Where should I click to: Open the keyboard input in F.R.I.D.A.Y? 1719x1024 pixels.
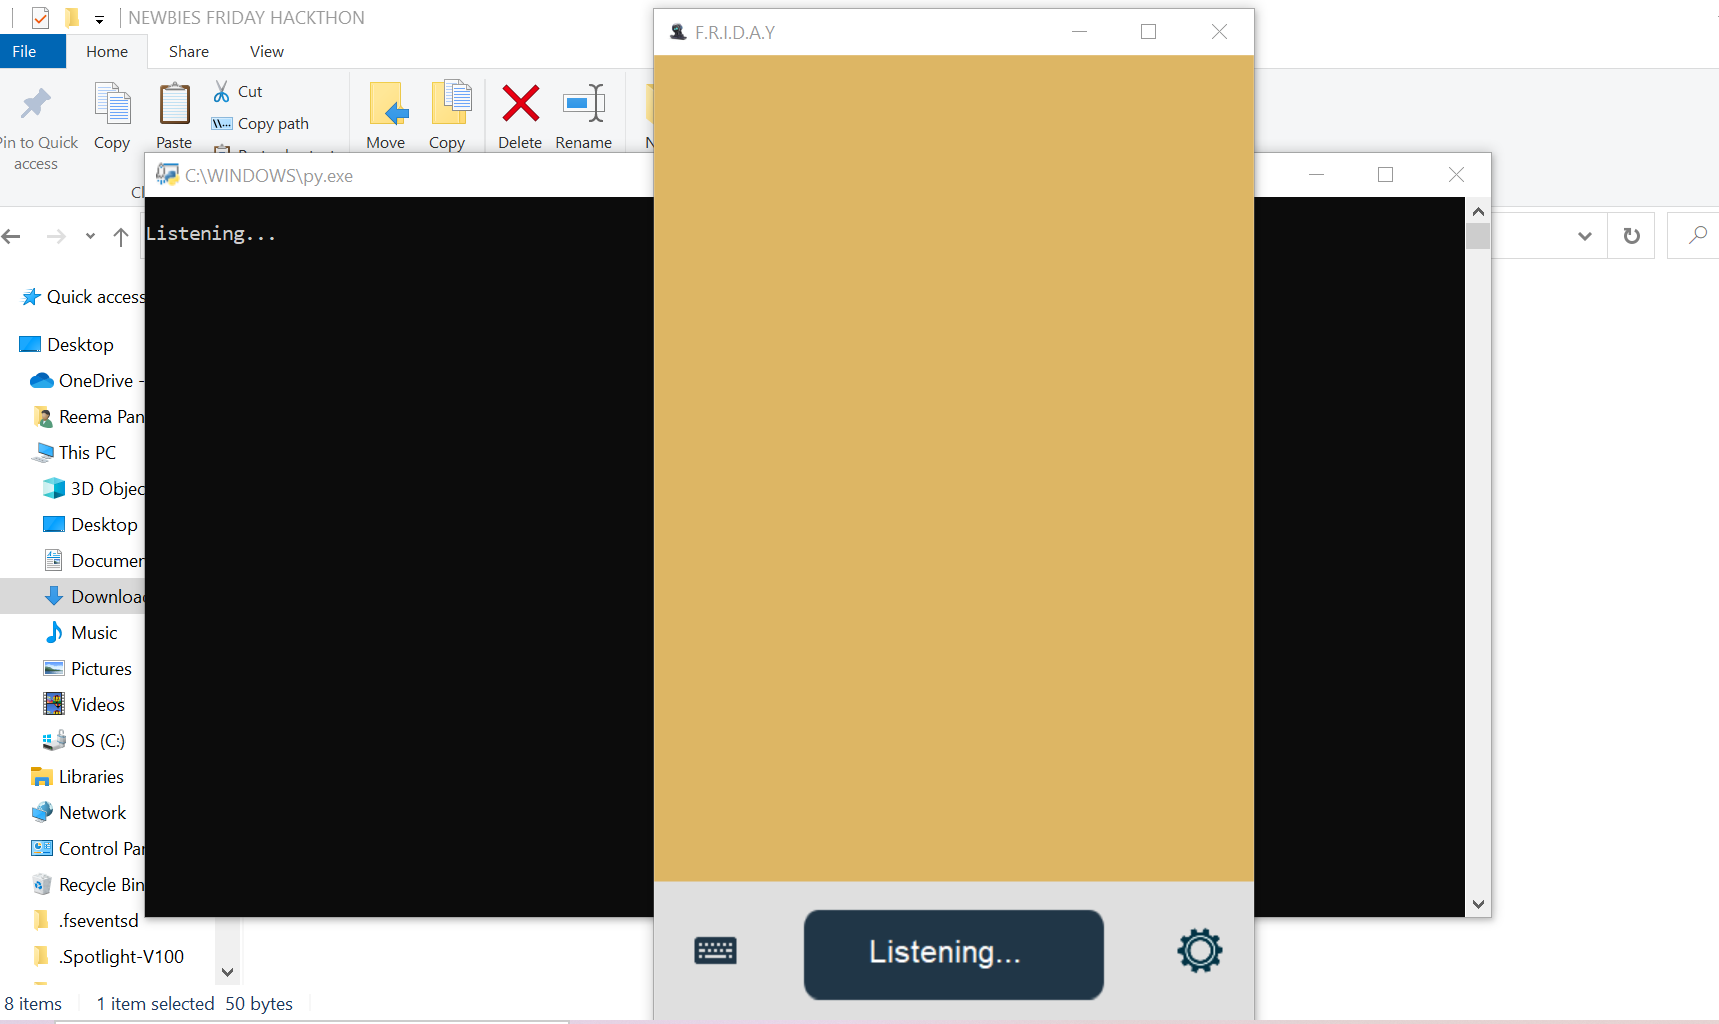pos(715,951)
